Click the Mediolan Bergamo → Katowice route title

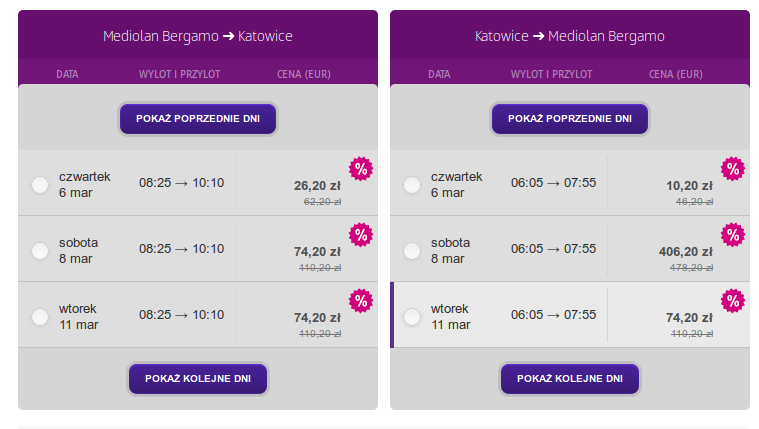point(197,36)
